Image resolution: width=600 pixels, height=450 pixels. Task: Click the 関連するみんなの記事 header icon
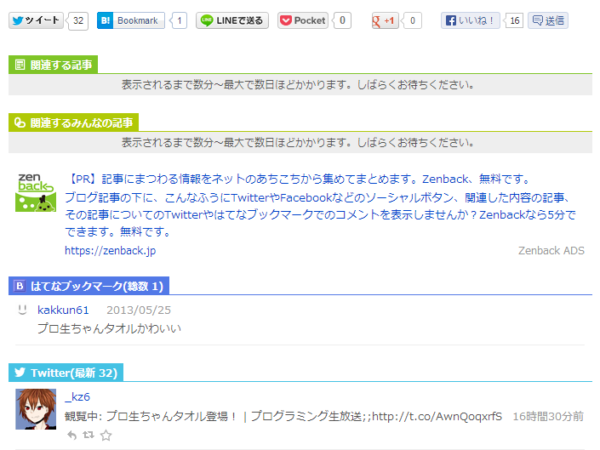click(20, 122)
